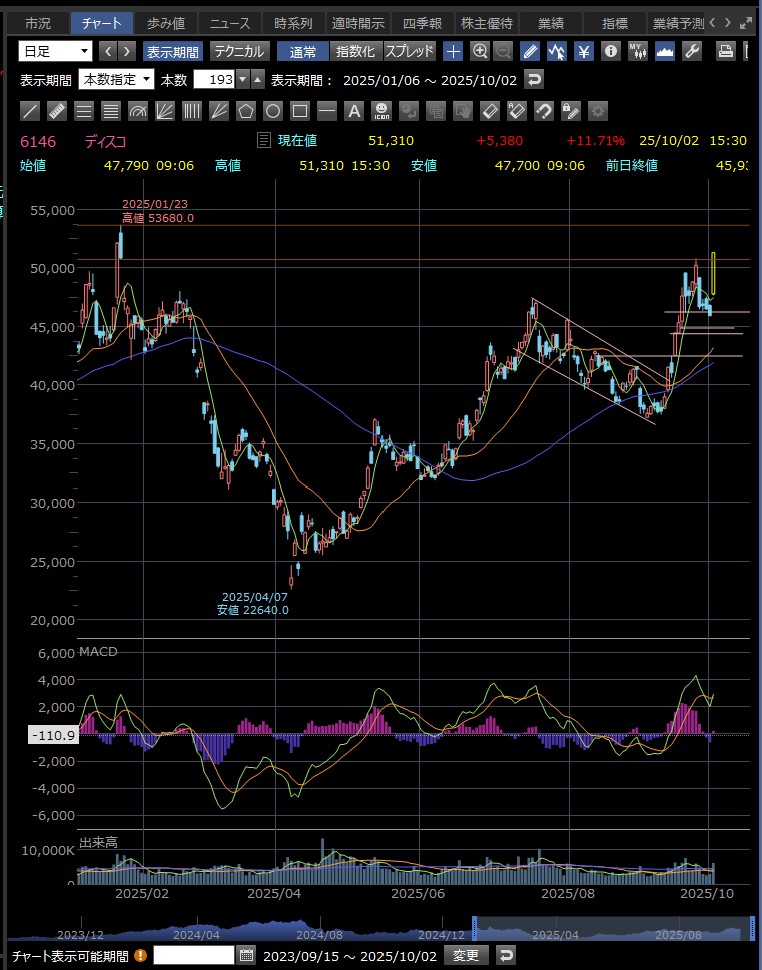The height and width of the screenshot is (970, 762).
Task: Open chart settings with the wrench icon
Action: [691, 51]
